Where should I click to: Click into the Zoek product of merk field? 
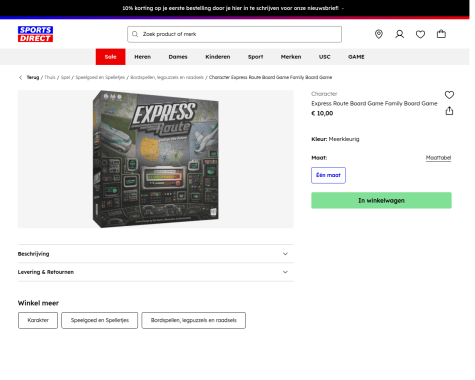[x=234, y=34]
